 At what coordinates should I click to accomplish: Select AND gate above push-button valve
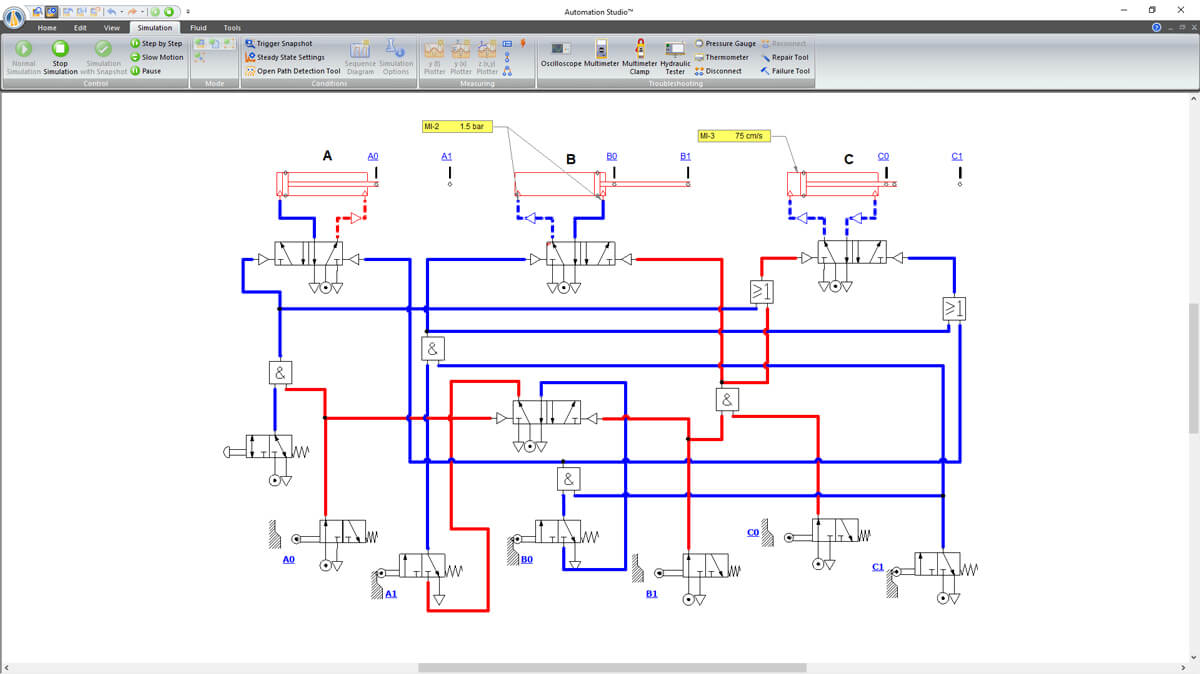(x=279, y=373)
